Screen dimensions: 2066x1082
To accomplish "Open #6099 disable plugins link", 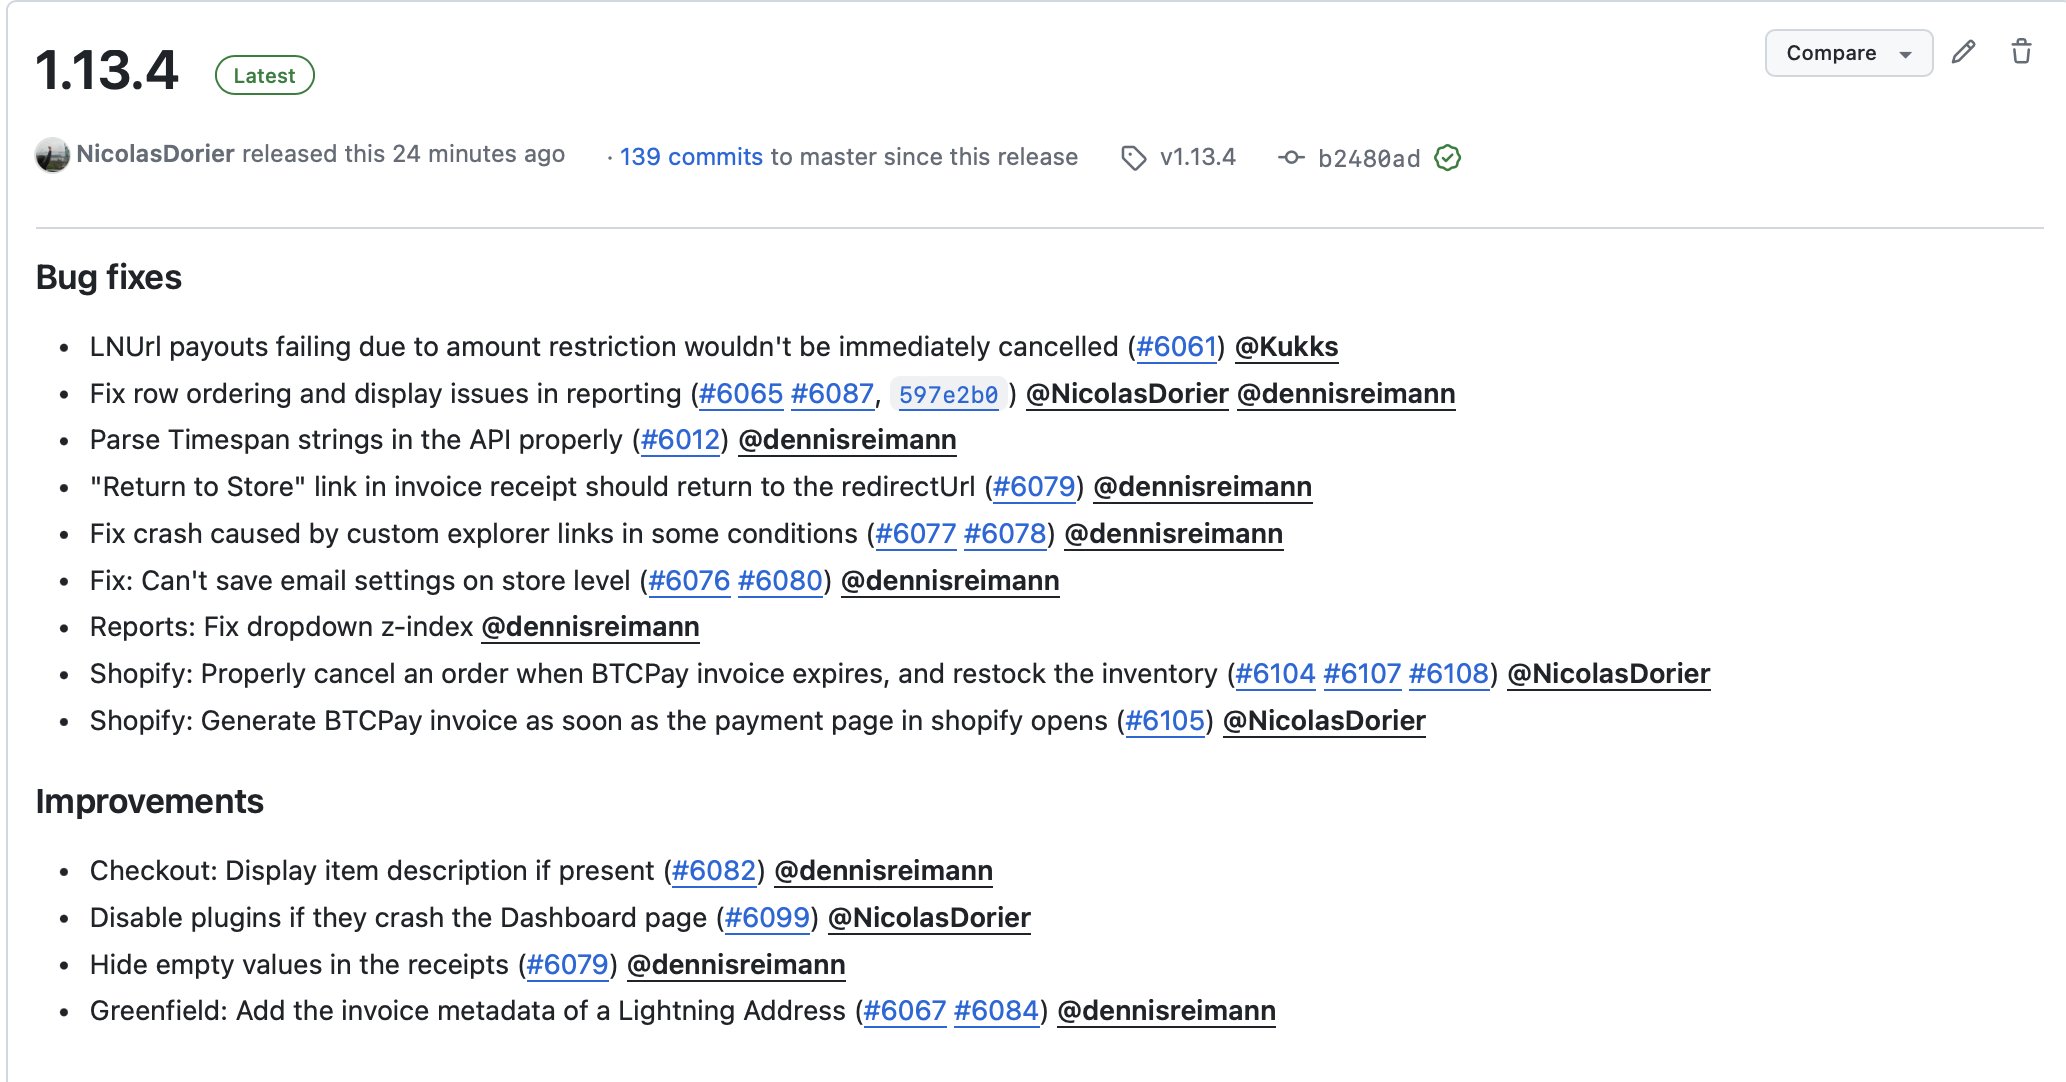I will (x=767, y=918).
